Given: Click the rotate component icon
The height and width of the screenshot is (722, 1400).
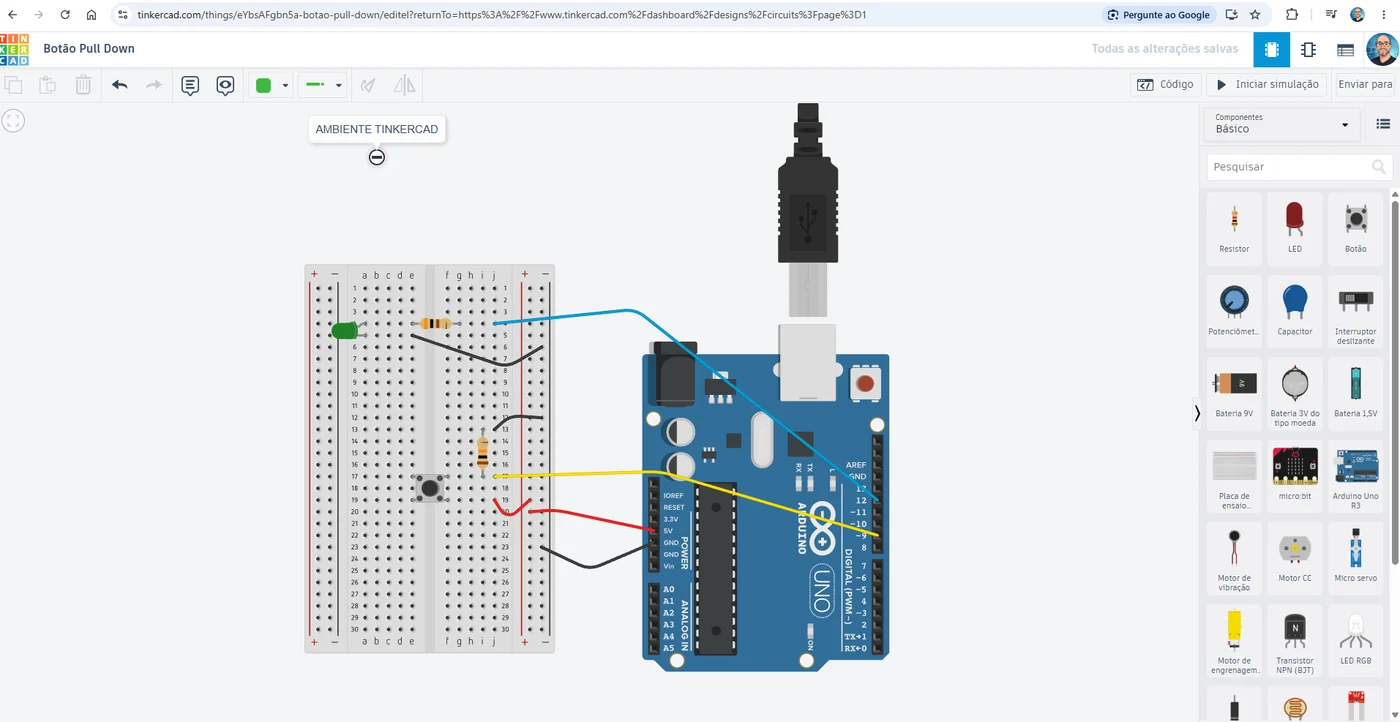Looking at the screenshot, I should point(368,85).
